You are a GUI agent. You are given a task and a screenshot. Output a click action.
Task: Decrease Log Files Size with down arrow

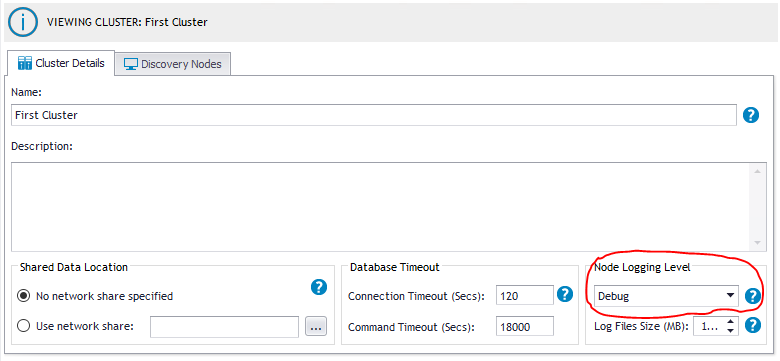(x=730, y=331)
